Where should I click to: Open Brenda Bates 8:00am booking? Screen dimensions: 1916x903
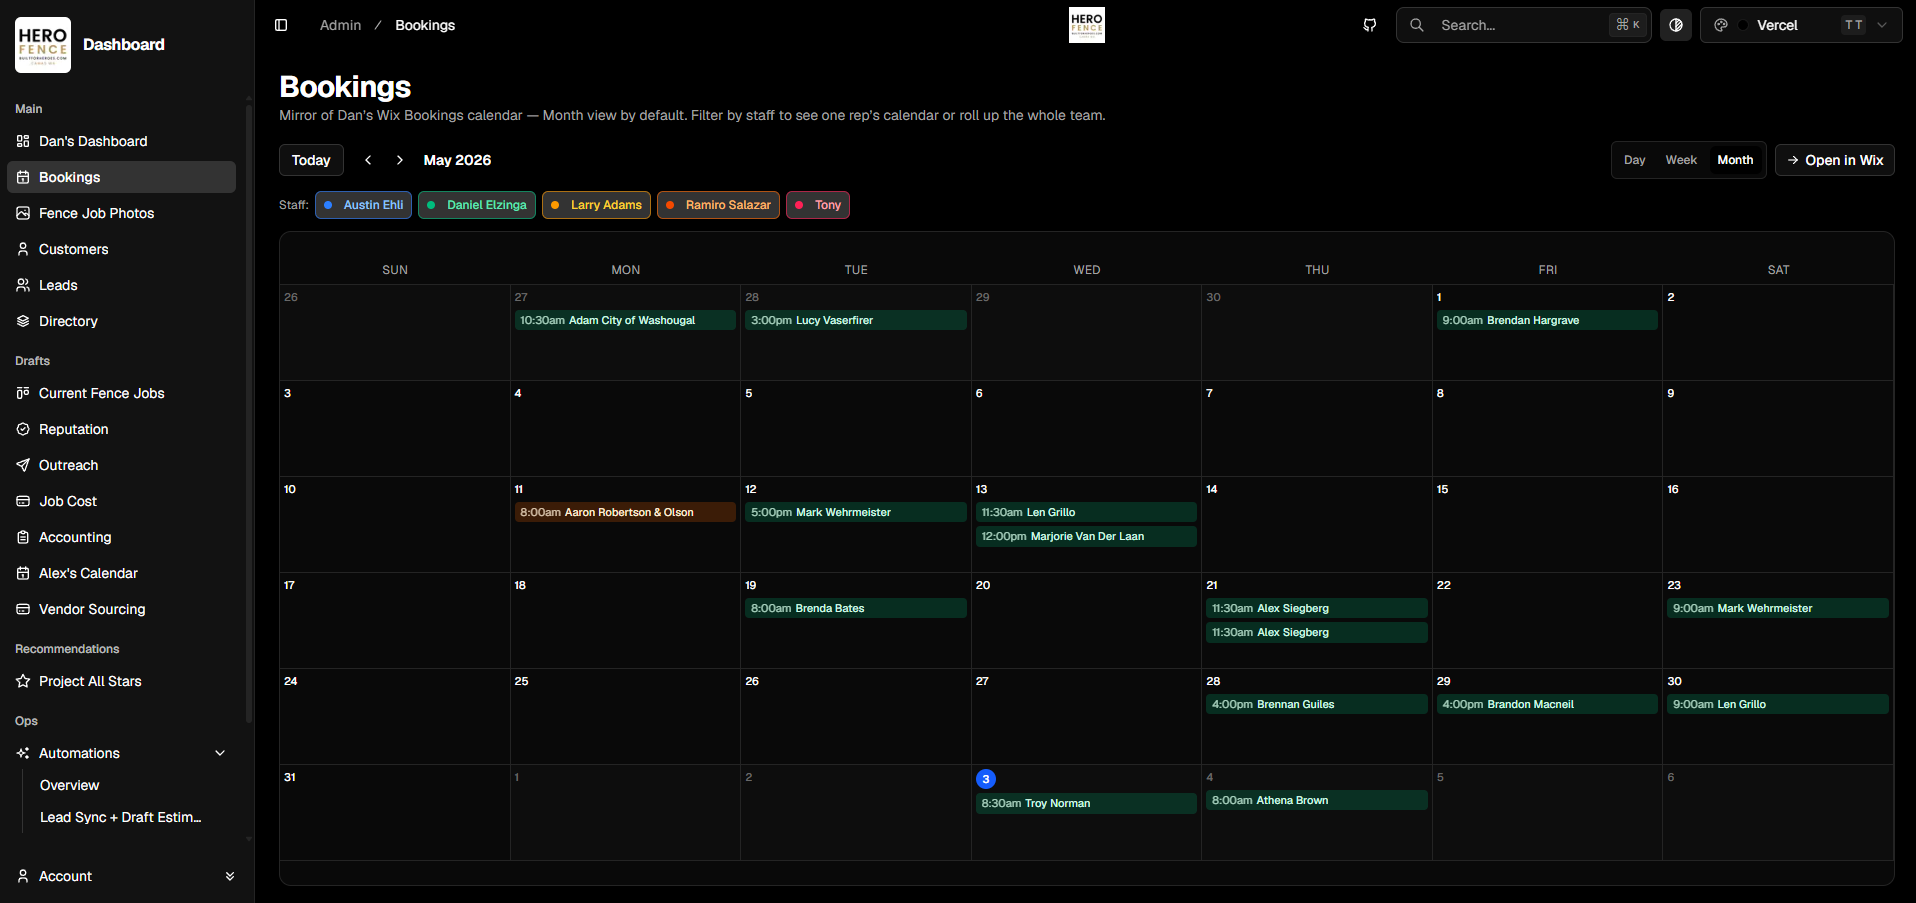856,608
